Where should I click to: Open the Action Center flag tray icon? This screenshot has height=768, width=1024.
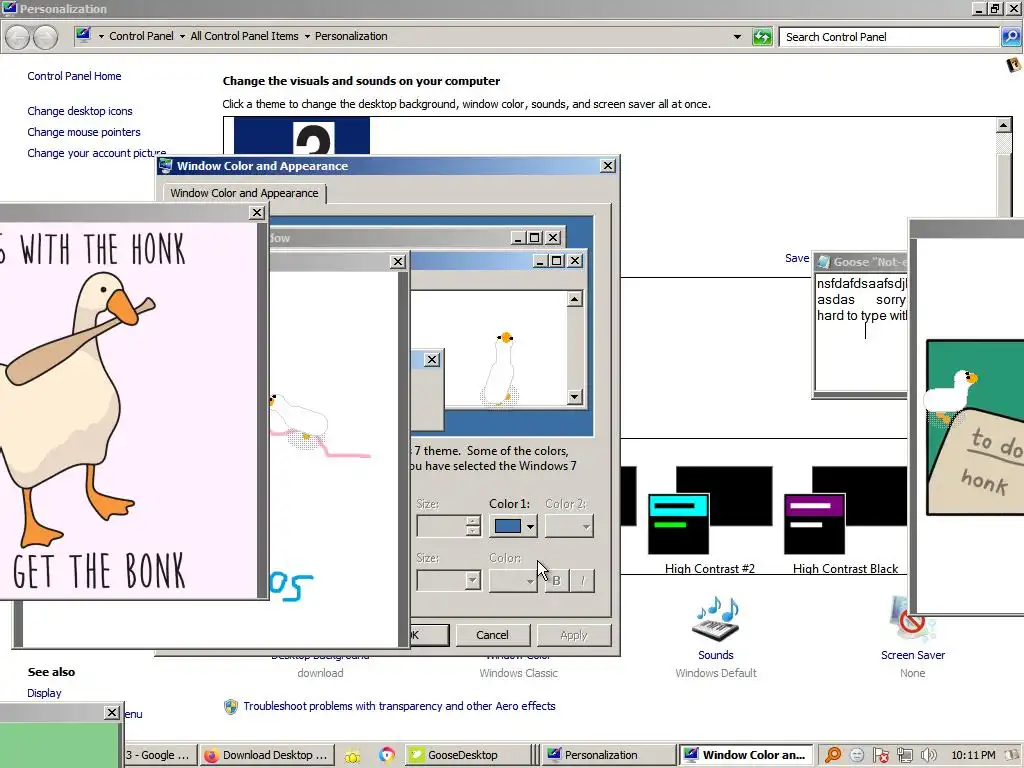click(880, 756)
